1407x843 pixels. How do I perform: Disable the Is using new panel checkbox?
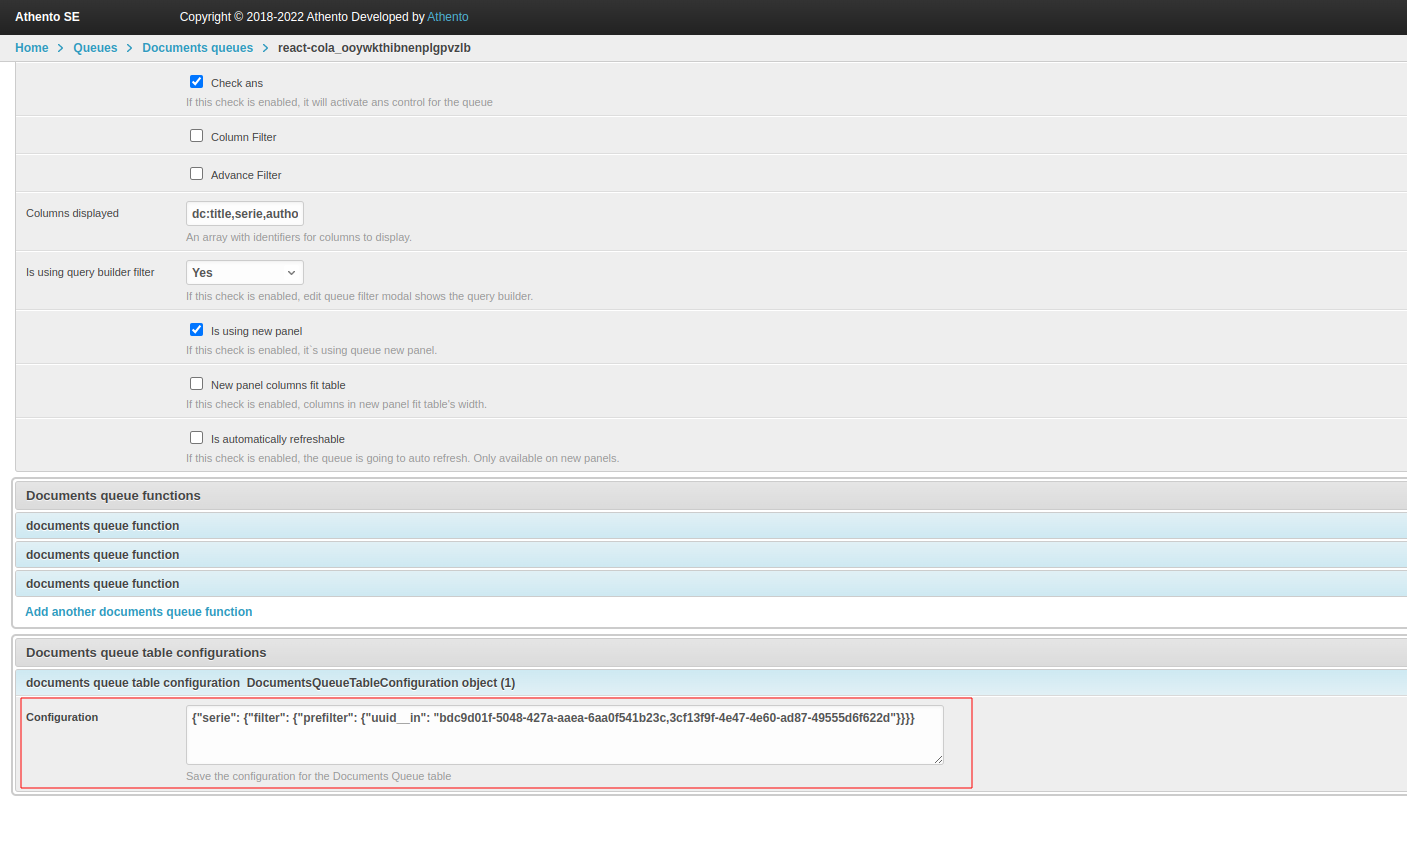pos(196,330)
